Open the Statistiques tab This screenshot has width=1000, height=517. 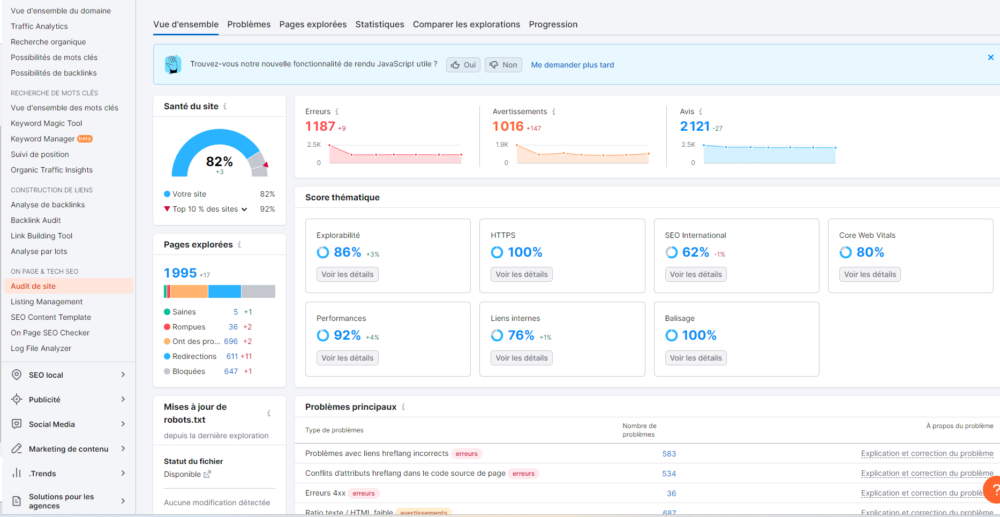pos(379,24)
